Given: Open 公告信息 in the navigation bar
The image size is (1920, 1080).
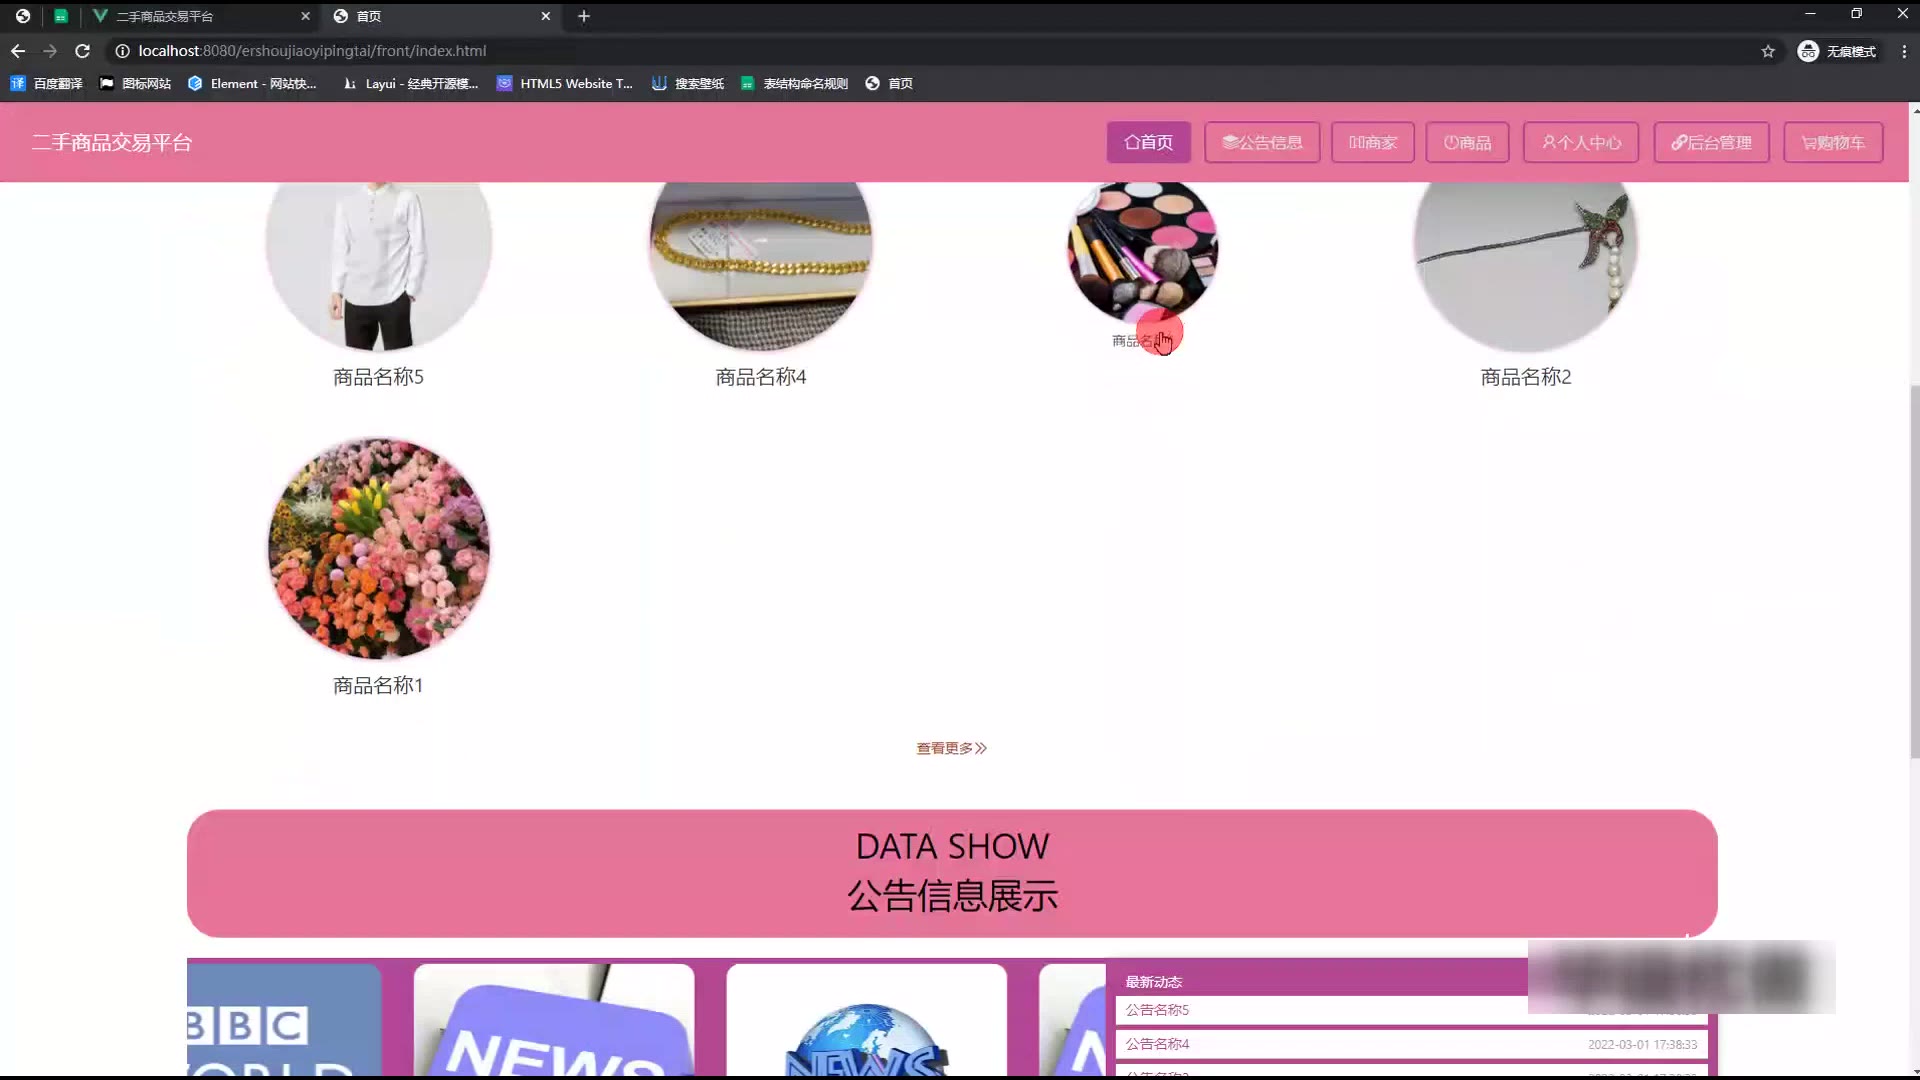Looking at the screenshot, I should 1262,143.
